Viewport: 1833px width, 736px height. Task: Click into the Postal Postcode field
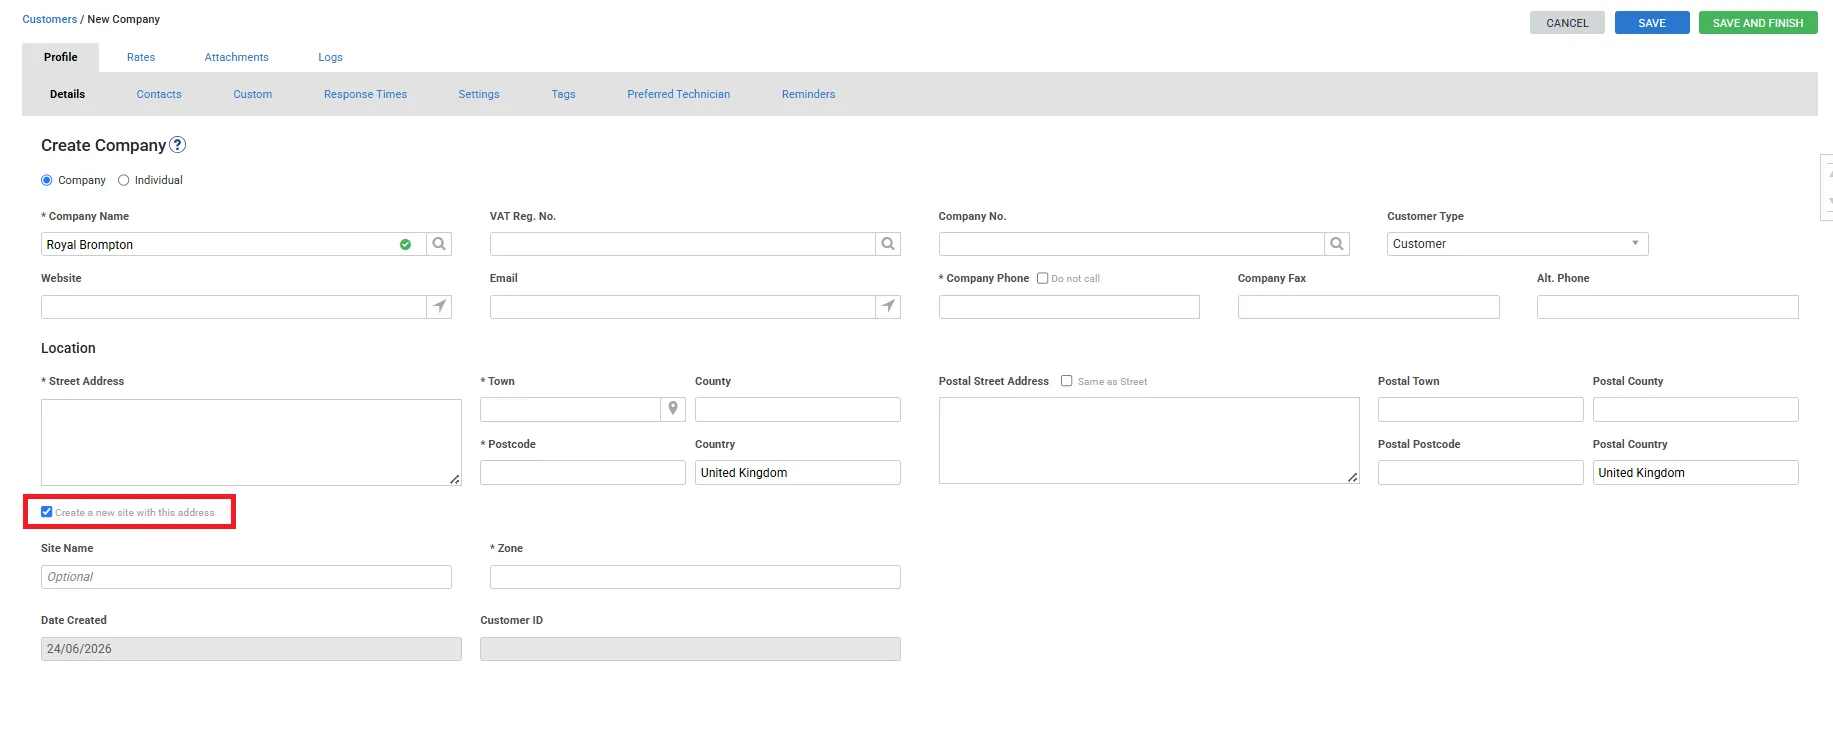(1480, 472)
